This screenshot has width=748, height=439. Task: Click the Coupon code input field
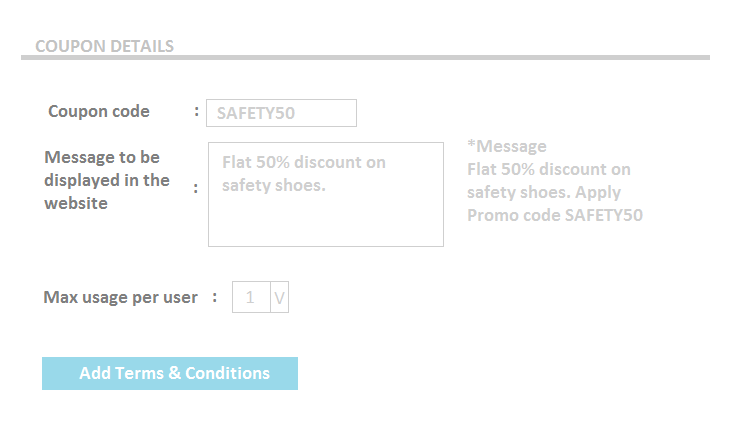click(280, 113)
